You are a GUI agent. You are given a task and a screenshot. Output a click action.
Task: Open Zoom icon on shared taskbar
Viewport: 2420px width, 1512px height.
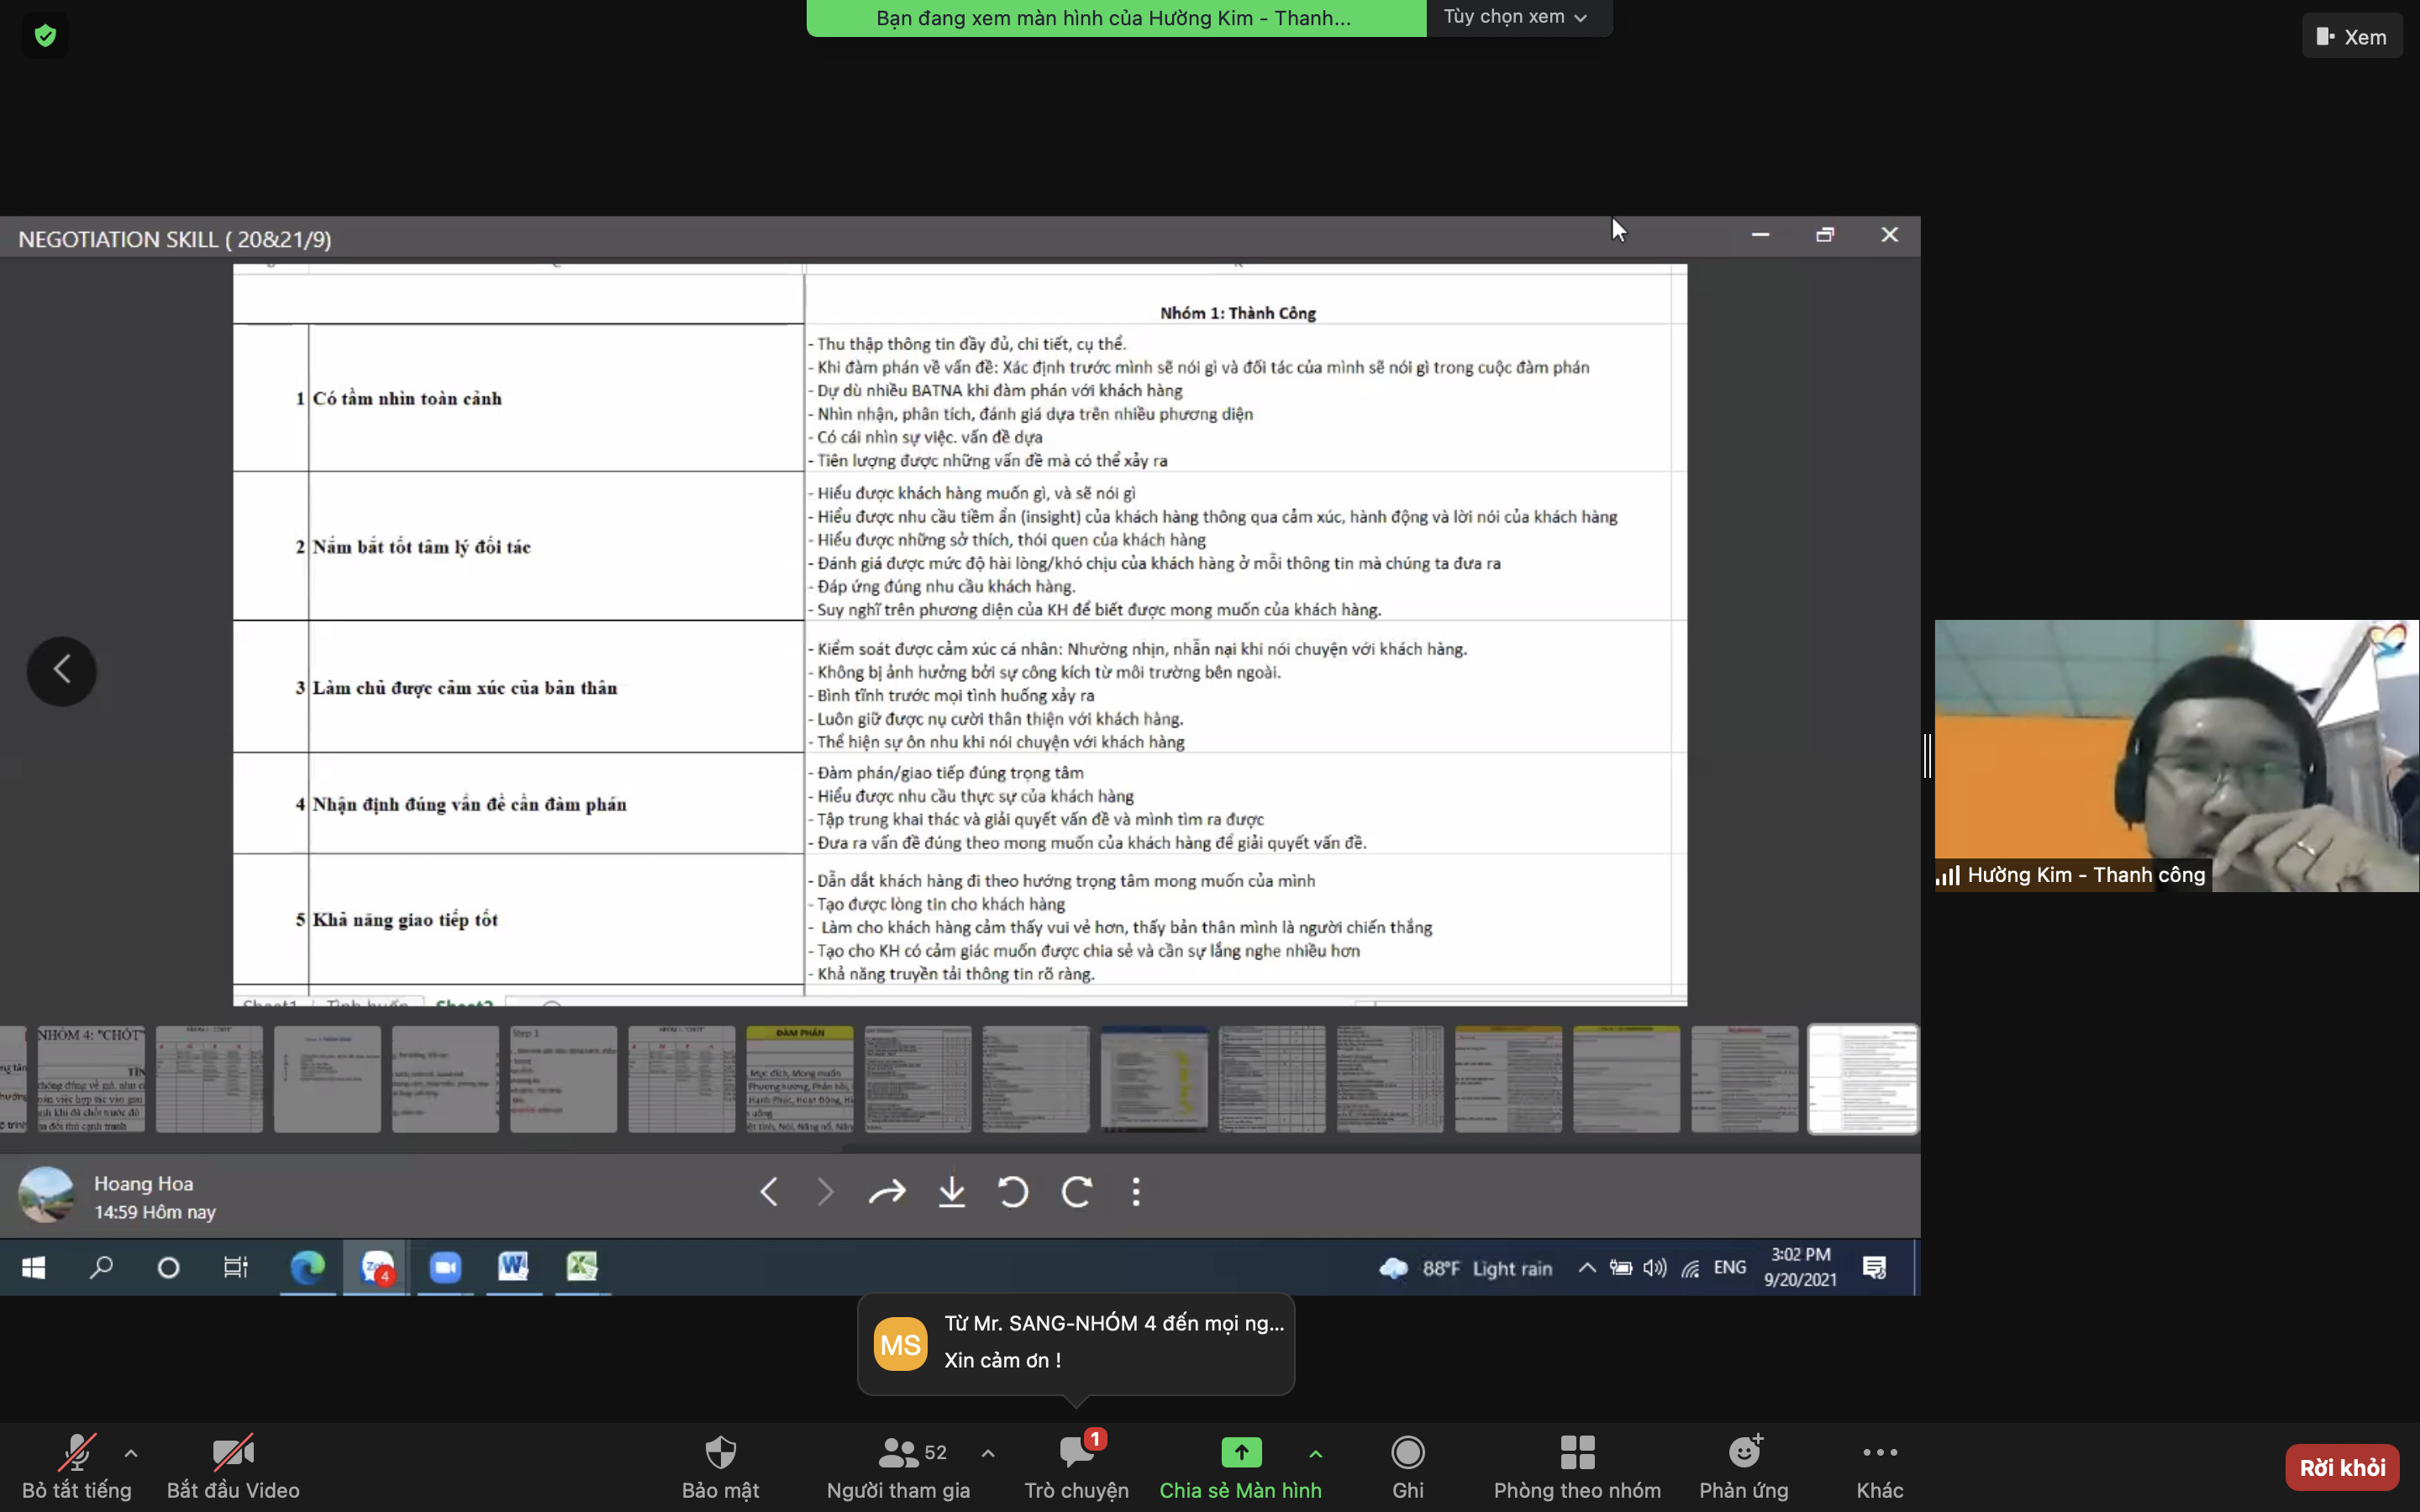coord(445,1268)
